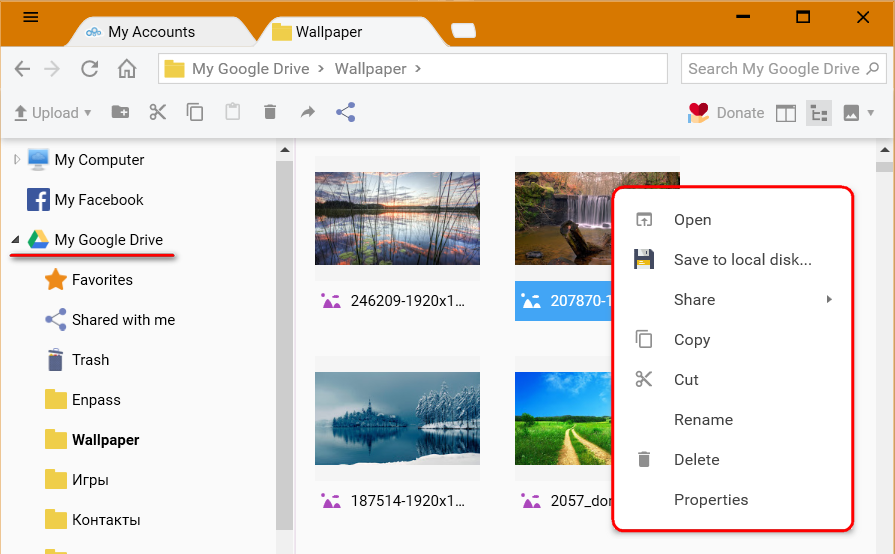Screen dimensions: 895x554
Task: Click My Google Drive in the breadcrumb
Action: coord(251,68)
